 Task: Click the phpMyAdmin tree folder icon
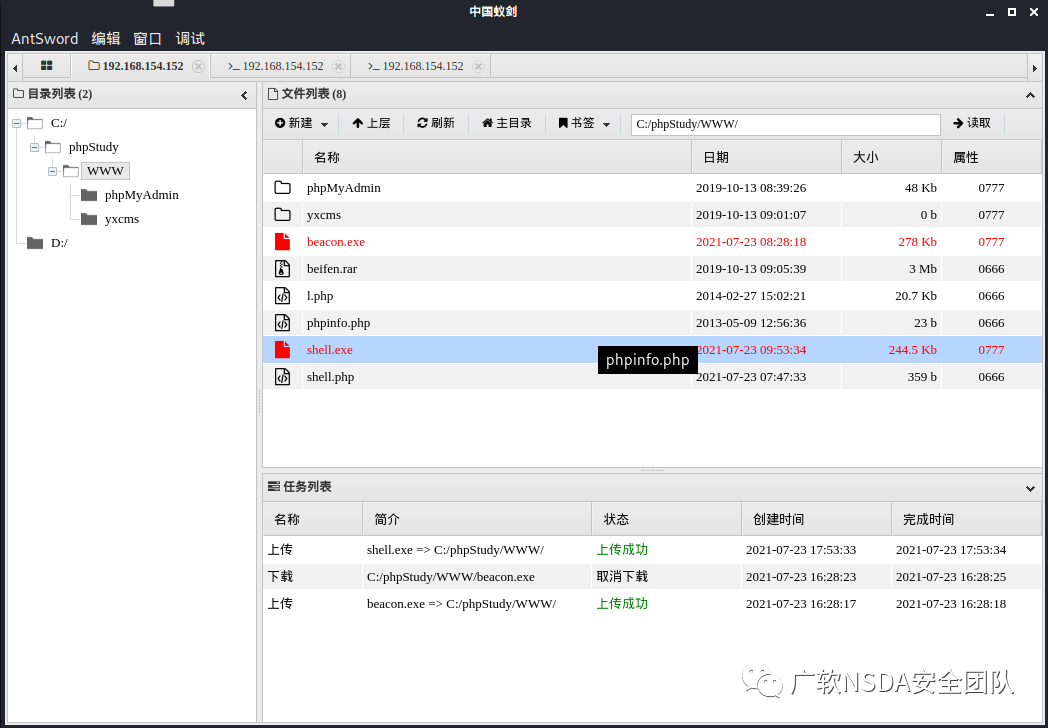click(x=88, y=195)
